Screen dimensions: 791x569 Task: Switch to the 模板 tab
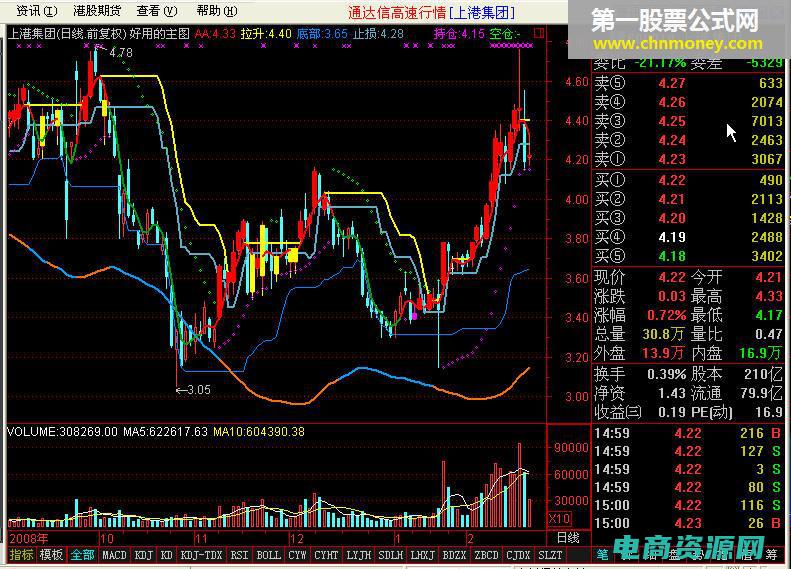[51, 555]
